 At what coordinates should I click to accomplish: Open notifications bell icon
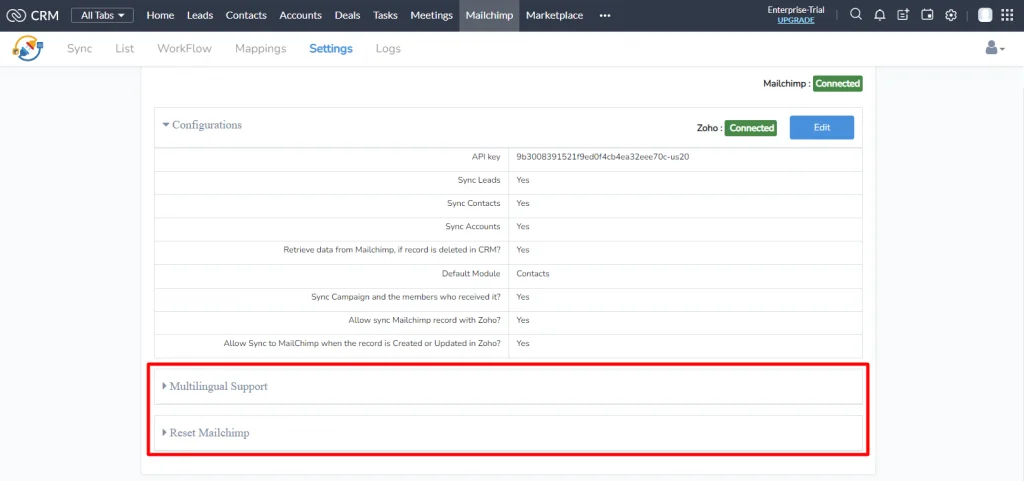click(x=880, y=15)
